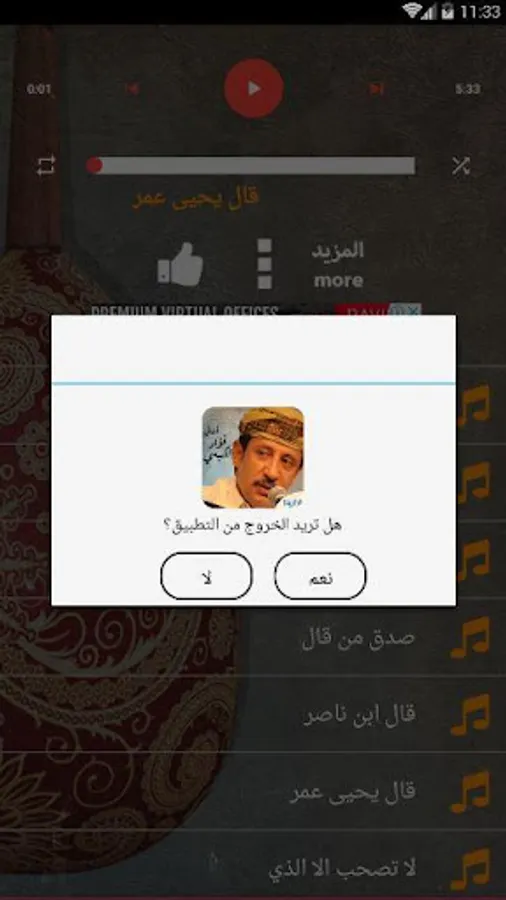Play the song صدق من قال

358,638
